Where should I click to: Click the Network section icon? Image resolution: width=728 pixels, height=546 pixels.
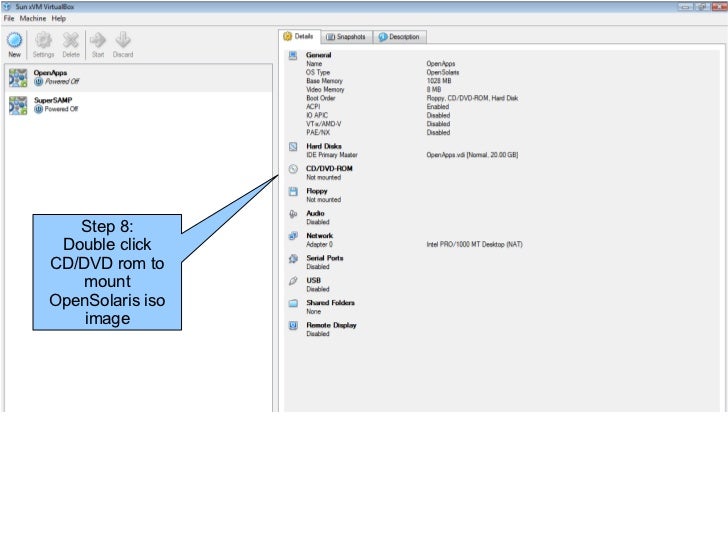click(293, 236)
